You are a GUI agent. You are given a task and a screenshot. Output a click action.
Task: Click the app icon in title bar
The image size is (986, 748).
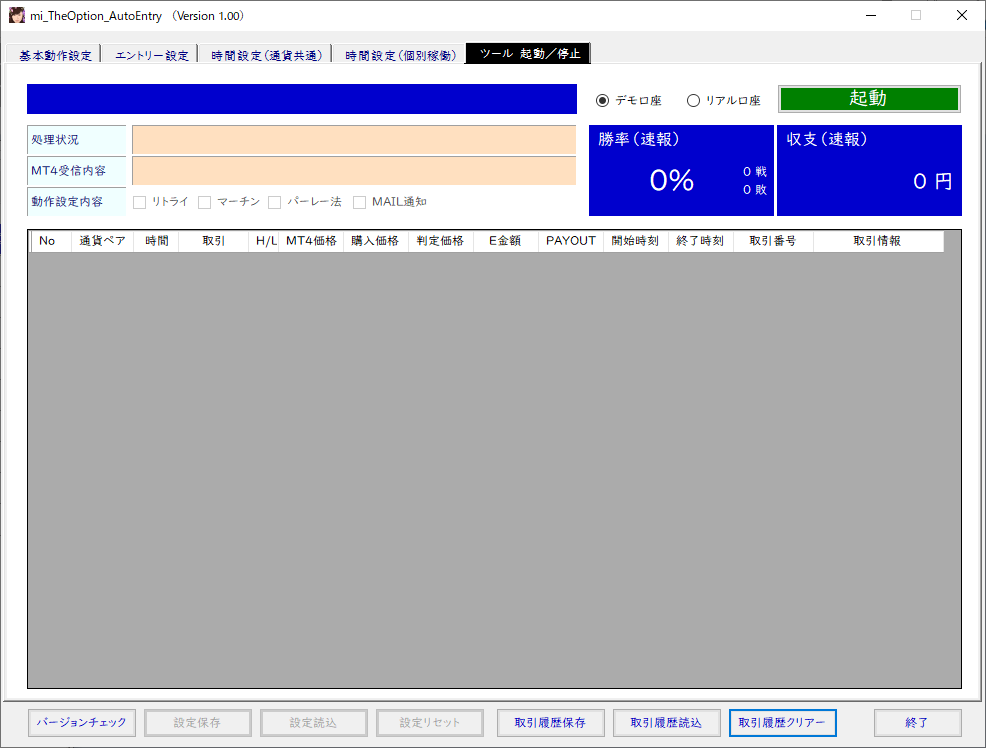click(17, 16)
